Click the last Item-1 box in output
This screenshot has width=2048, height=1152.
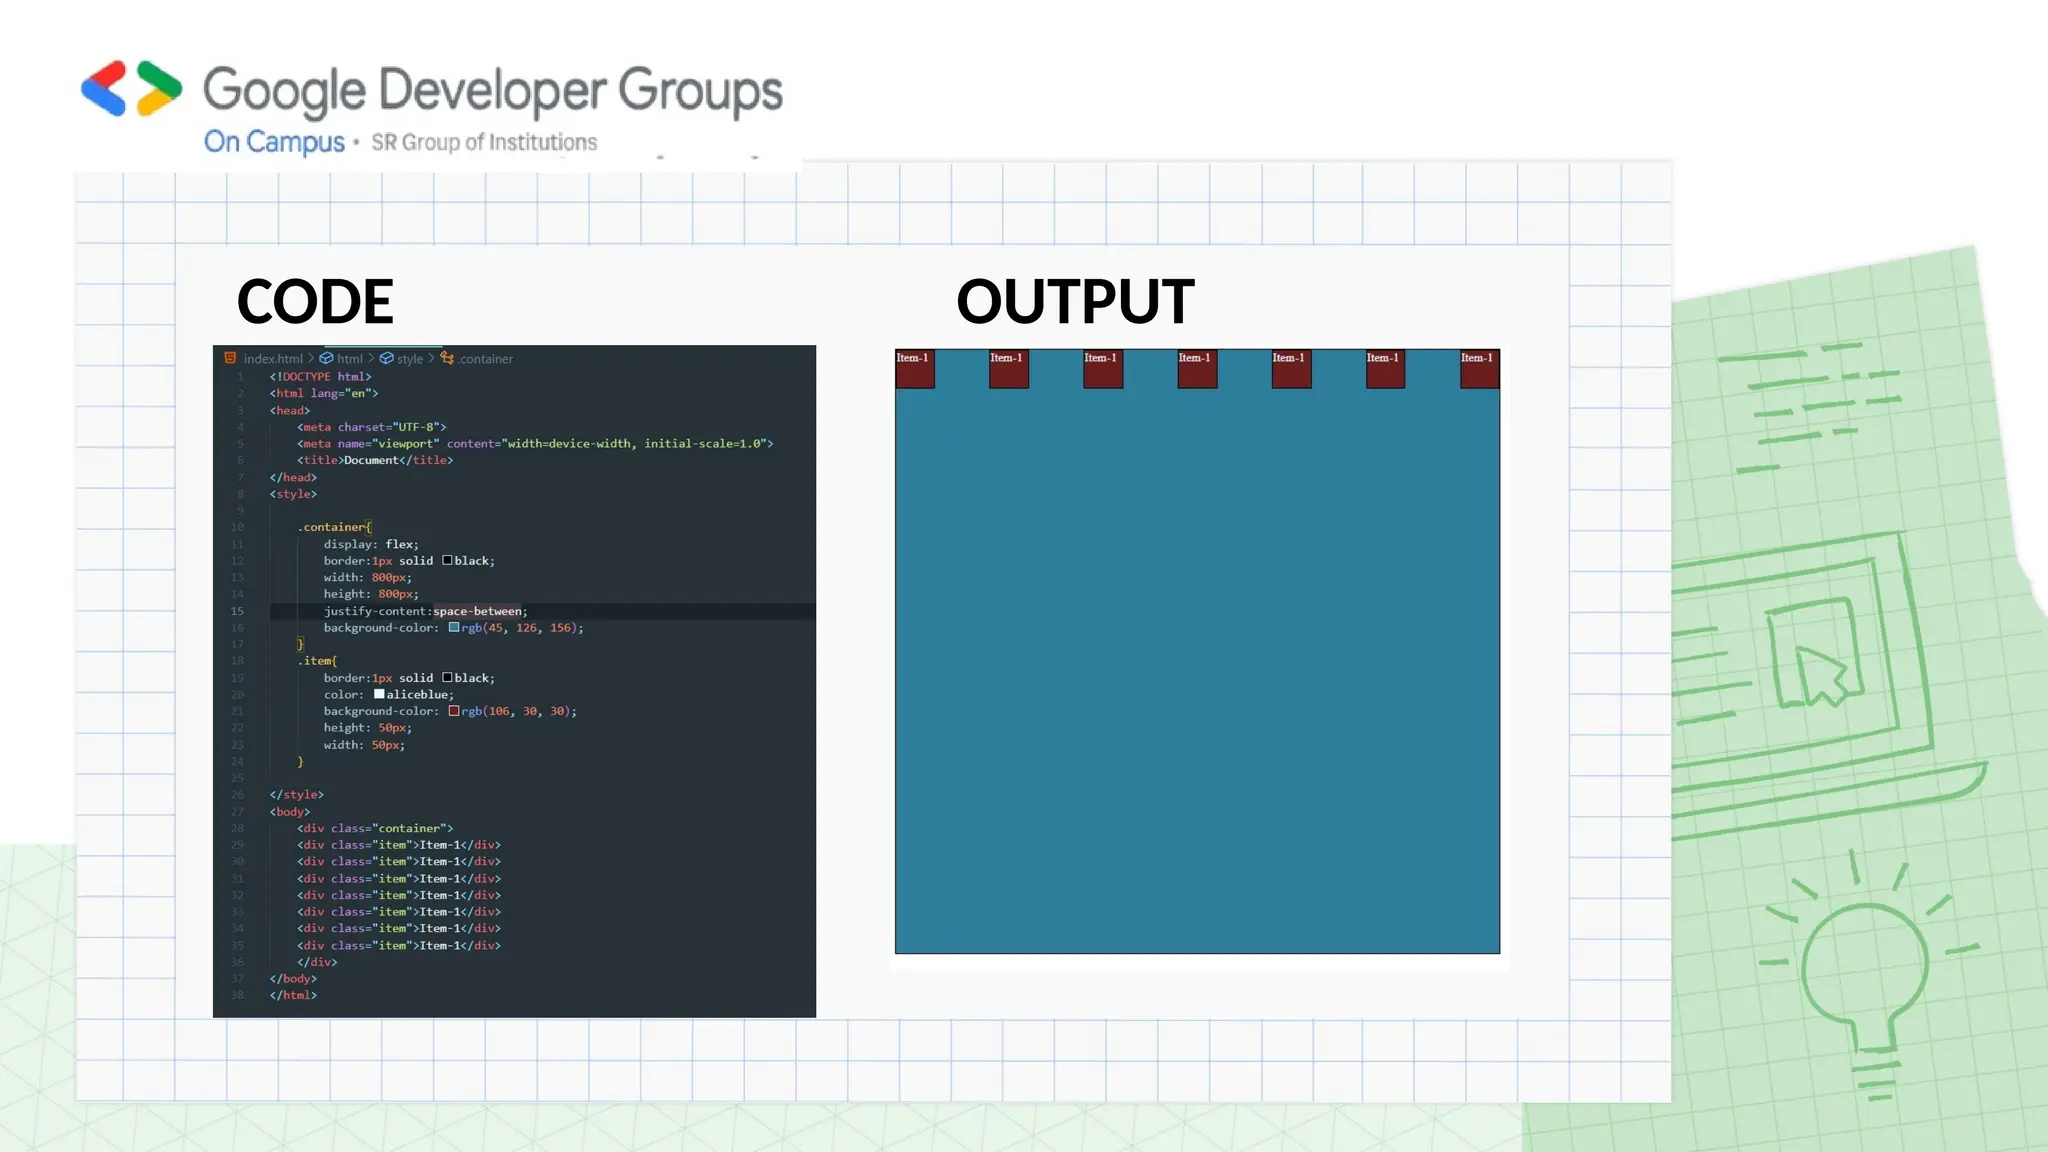(1479, 369)
